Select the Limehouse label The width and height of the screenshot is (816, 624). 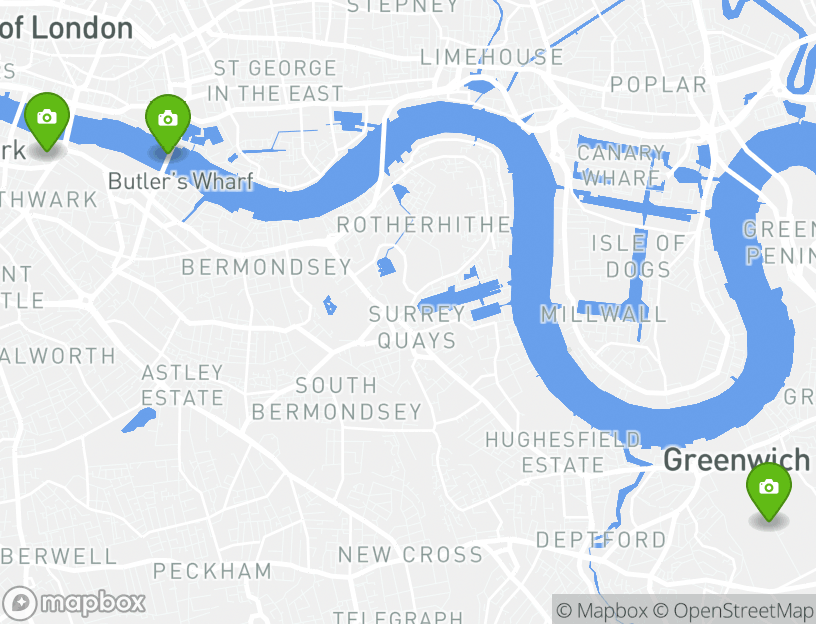[x=492, y=57]
